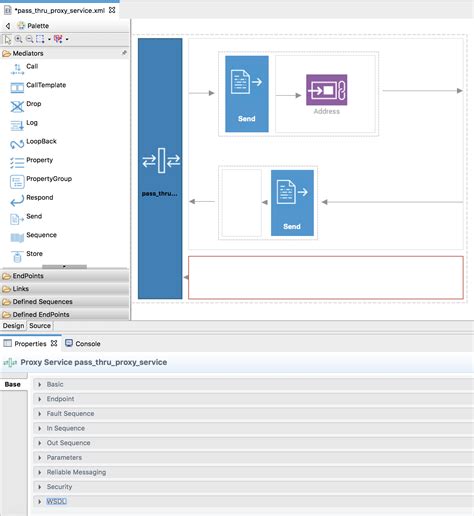Select the pass_thru proxy service block
The height and width of the screenshot is (516, 474).
[x=160, y=168]
